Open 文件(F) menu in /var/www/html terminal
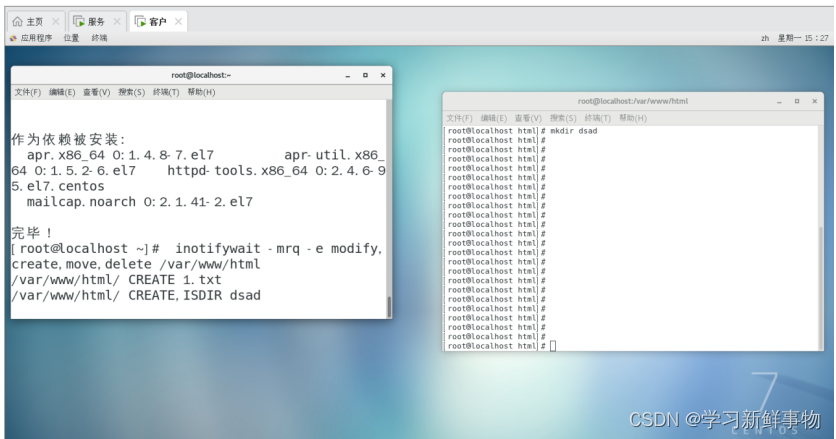836x439 pixels. [x=459, y=118]
